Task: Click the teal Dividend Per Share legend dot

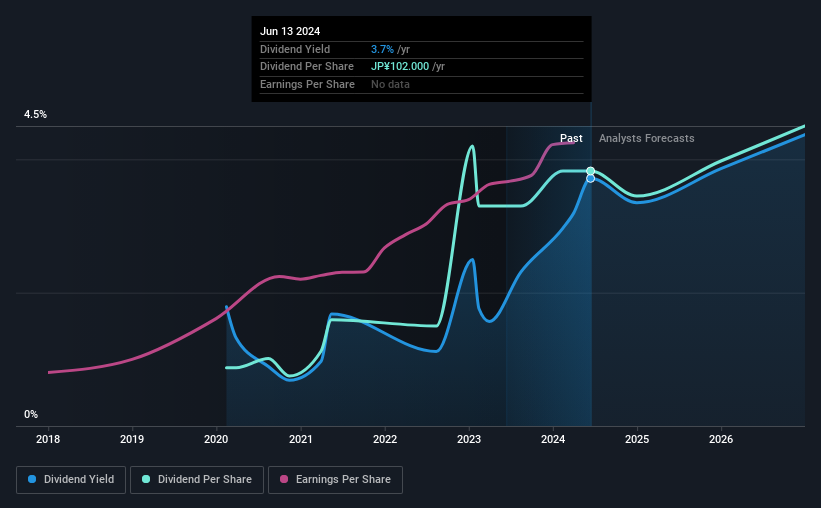Action: tap(146, 479)
